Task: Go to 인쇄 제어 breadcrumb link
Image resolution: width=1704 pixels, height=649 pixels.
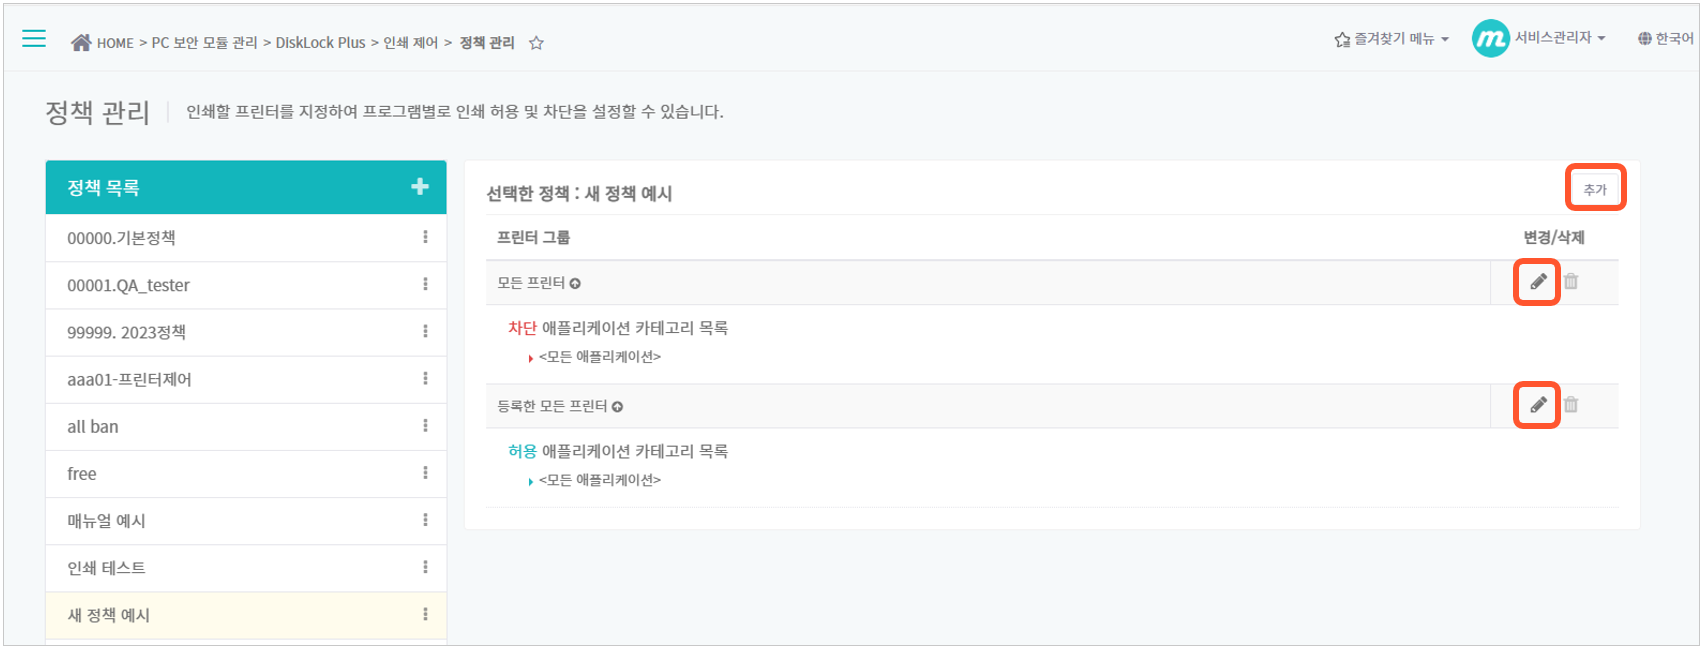Action: (x=411, y=43)
